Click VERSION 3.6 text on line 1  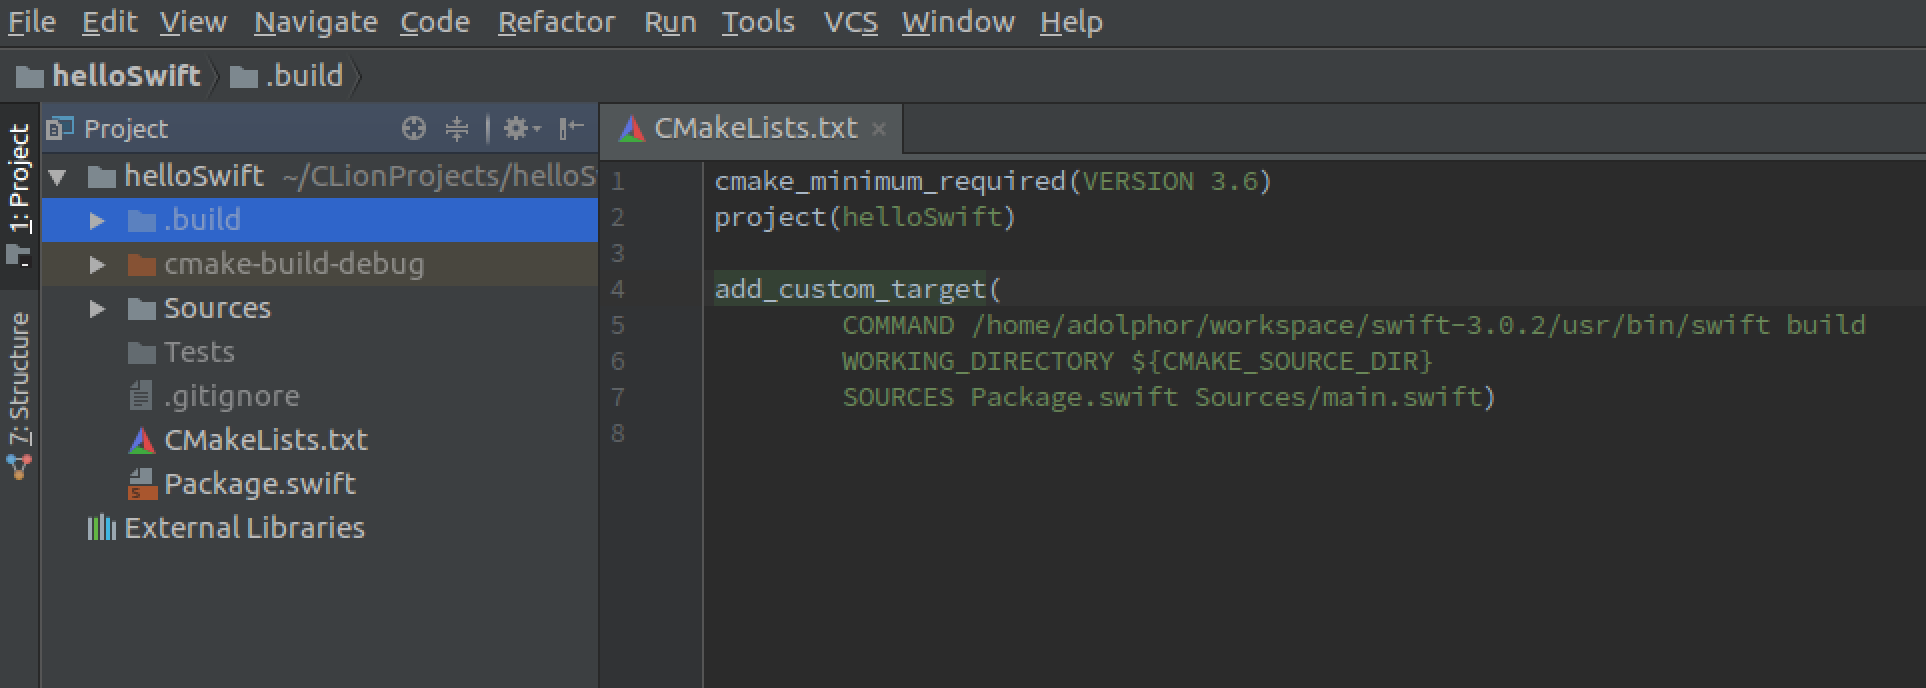(1170, 181)
